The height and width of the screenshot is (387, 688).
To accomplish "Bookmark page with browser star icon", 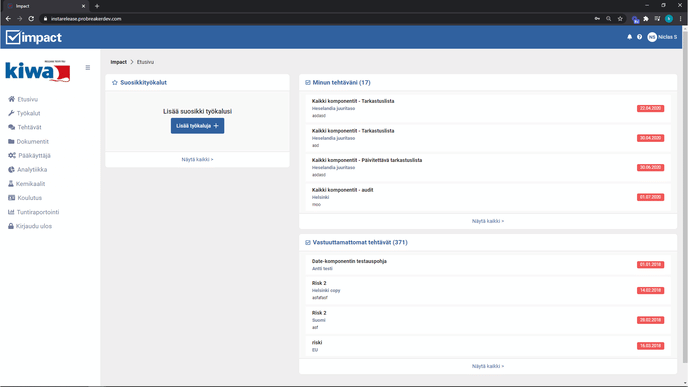I will [620, 19].
